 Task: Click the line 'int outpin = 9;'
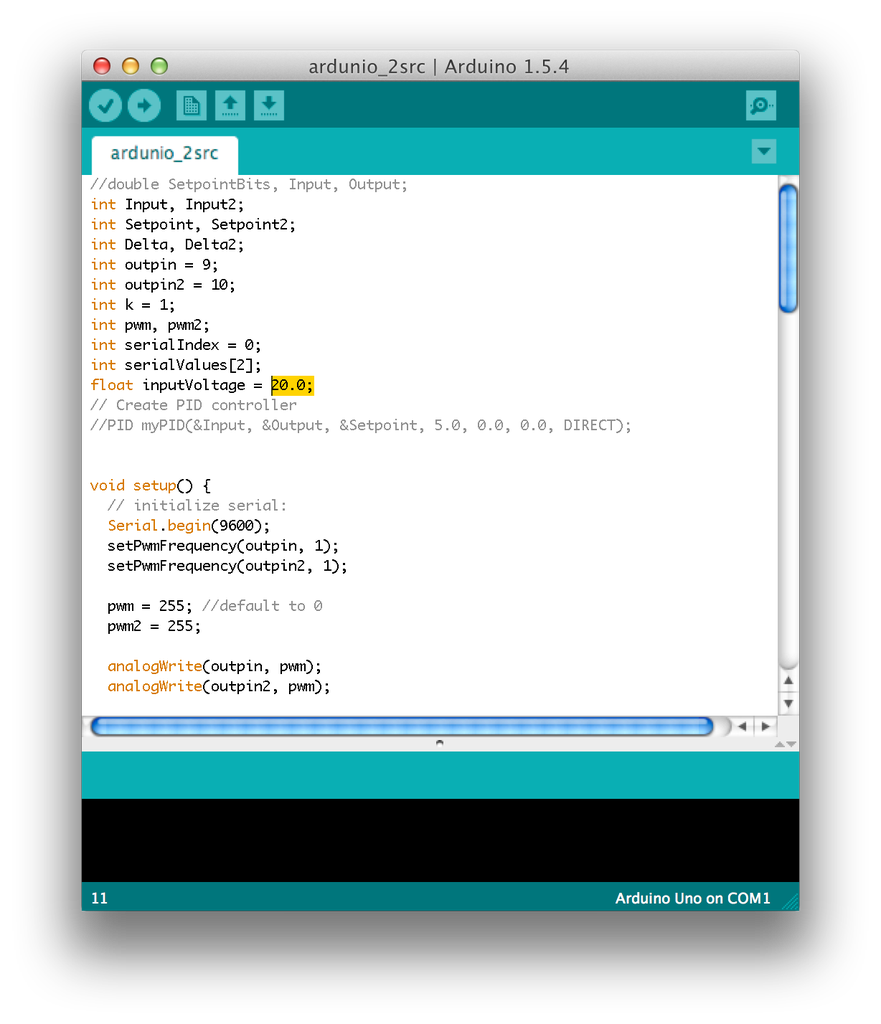(x=155, y=265)
